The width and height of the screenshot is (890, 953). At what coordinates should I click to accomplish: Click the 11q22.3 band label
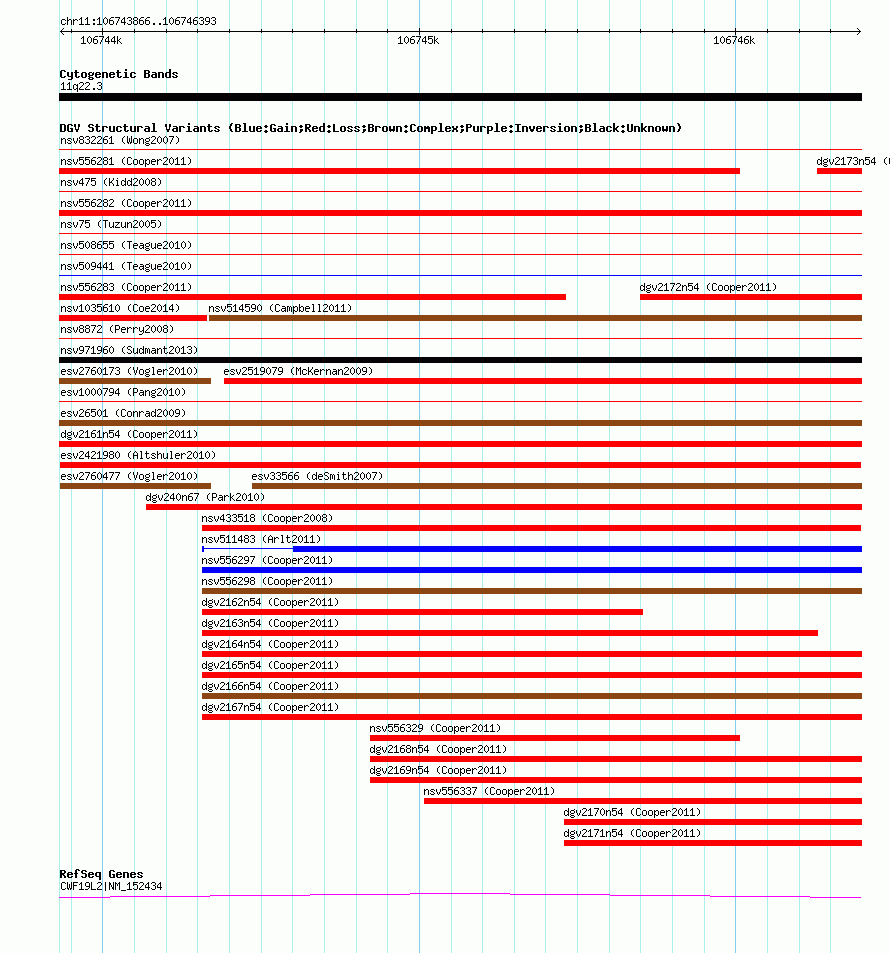(x=81, y=86)
